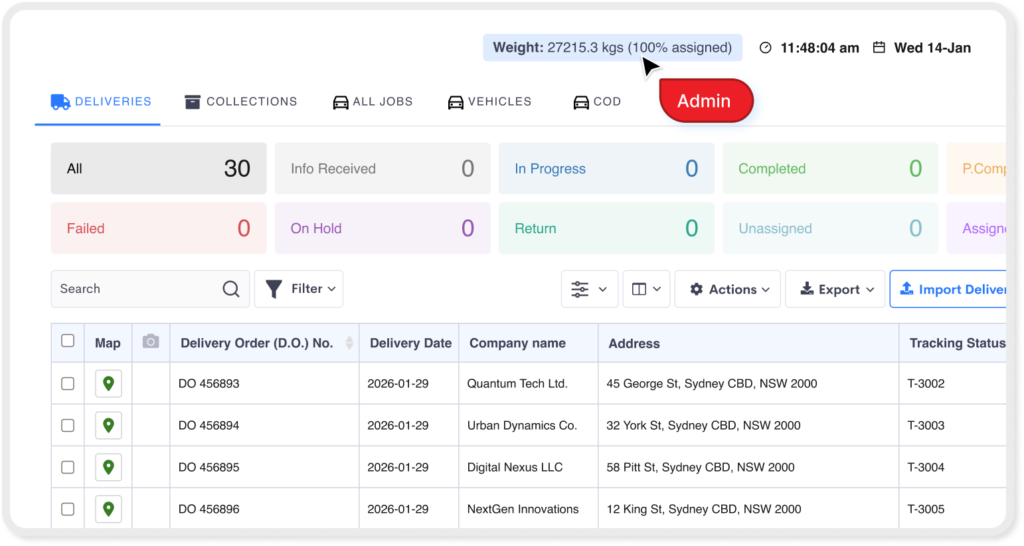Click the Import Deliveries button
Image resolution: width=1024 pixels, height=546 pixels.
point(950,289)
